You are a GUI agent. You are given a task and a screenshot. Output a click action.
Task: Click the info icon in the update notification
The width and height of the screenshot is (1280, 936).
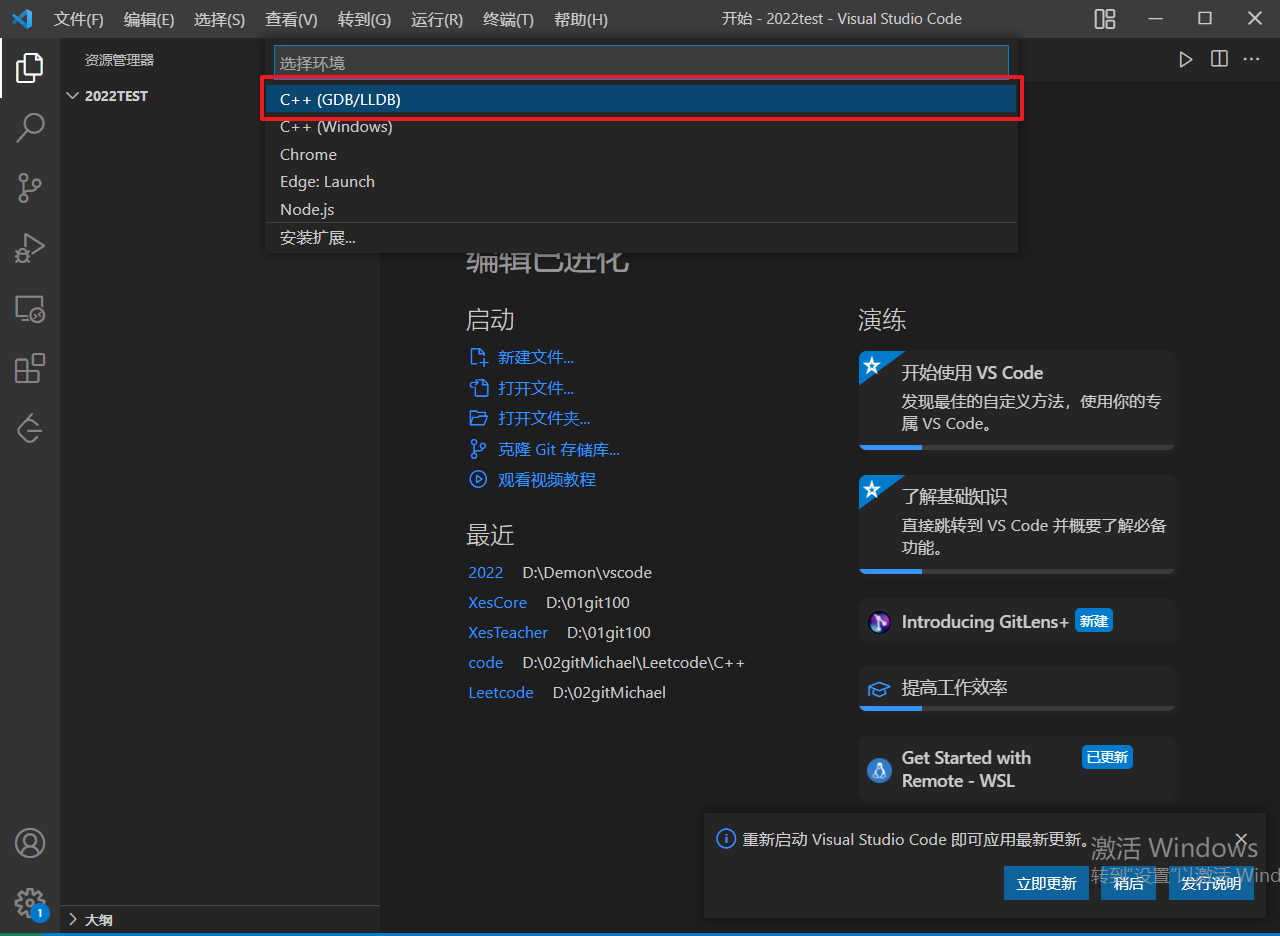(x=727, y=839)
